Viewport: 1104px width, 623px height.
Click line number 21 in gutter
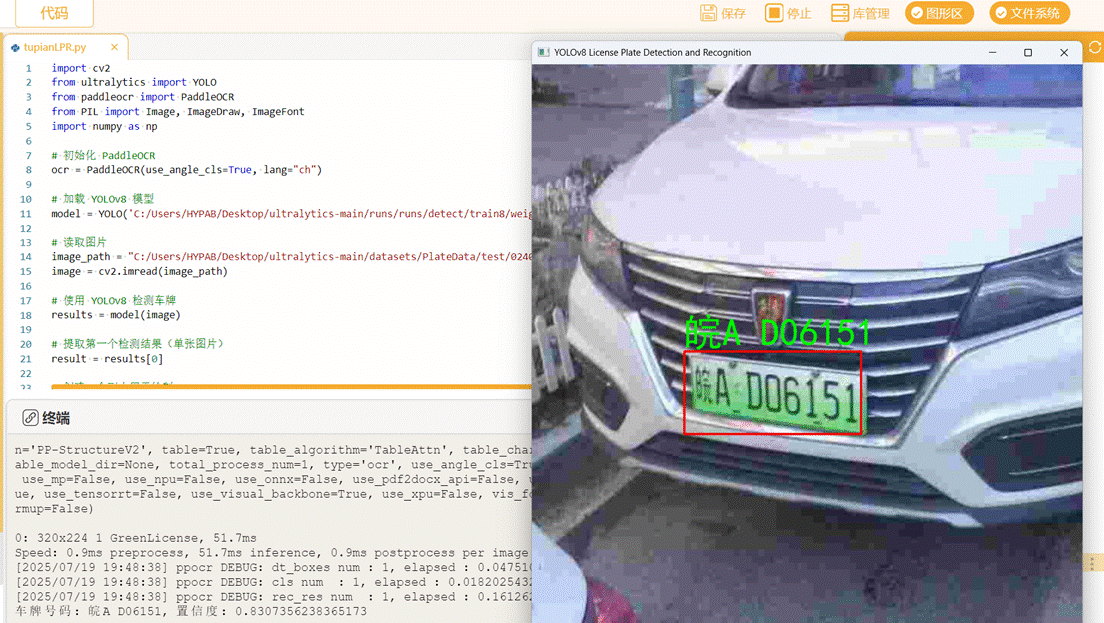pos(26,359)
